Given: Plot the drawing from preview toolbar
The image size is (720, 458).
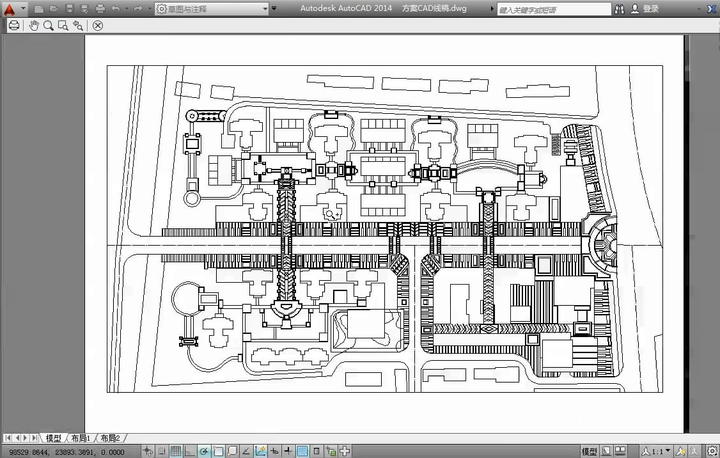Looking at the screenshot, I should pyautogui.click(x=14, y=26).
